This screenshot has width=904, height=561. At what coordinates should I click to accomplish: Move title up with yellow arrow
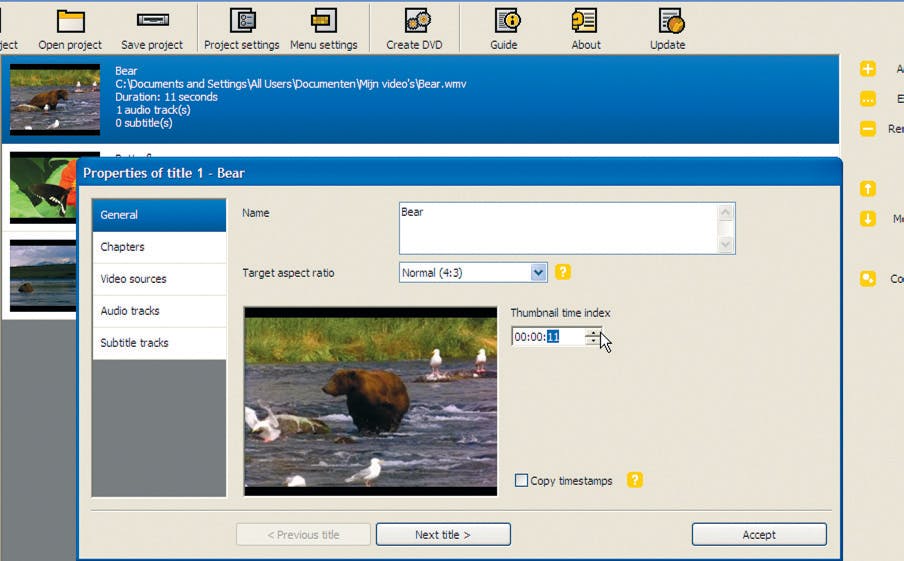[868, 189]
